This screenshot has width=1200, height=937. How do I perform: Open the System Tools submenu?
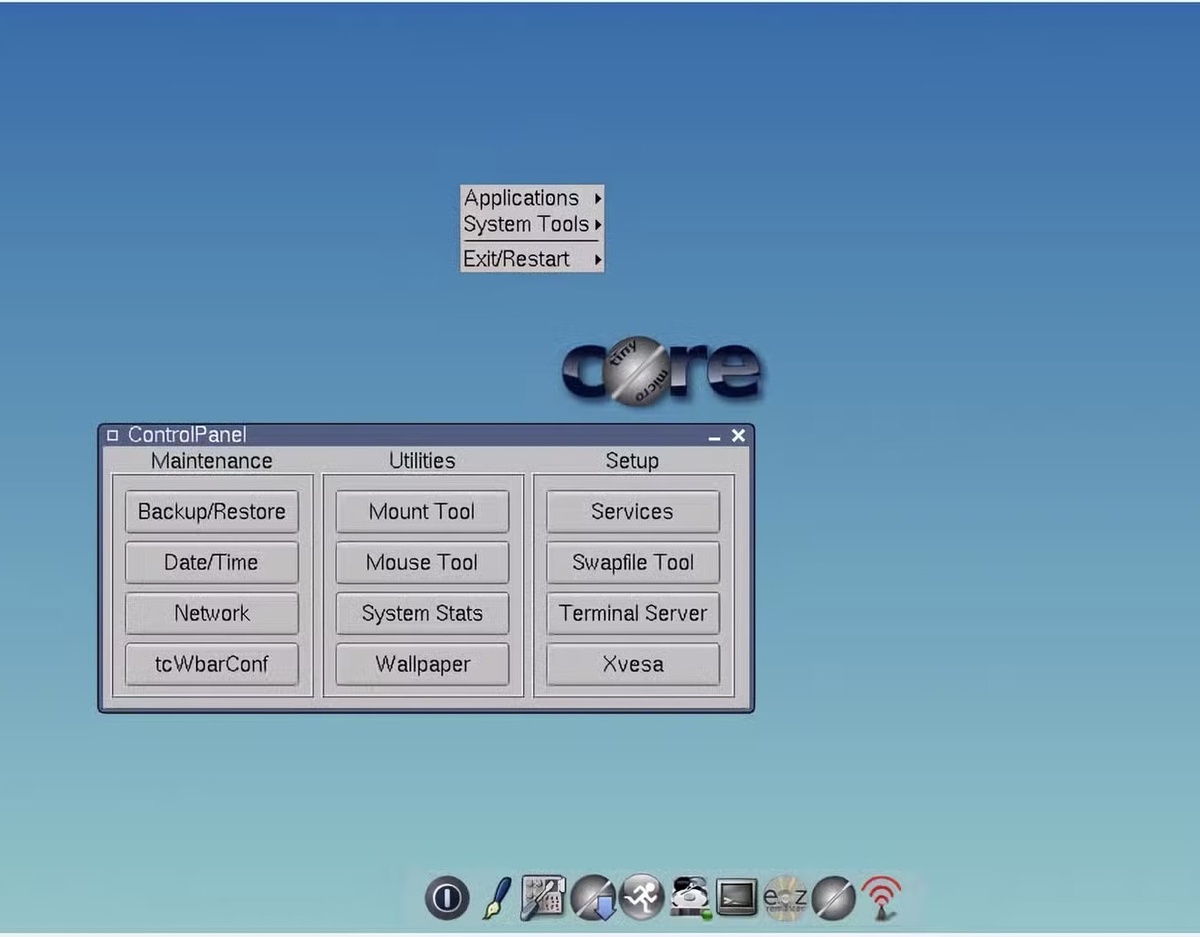pyautogui.click(x=532, y=225)
